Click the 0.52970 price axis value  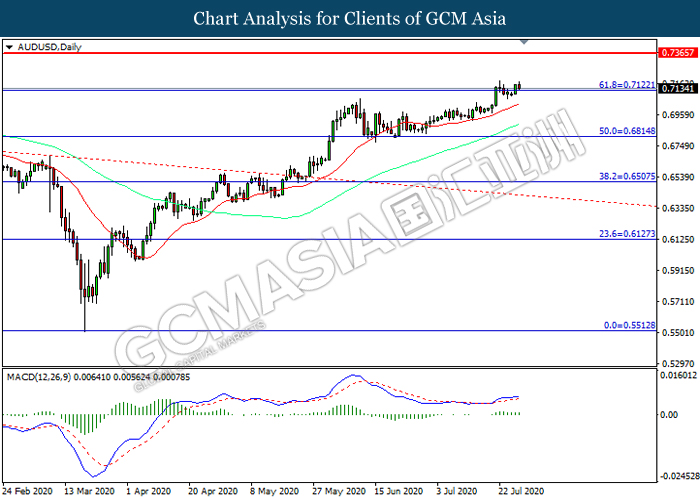(x=678, y=364)
